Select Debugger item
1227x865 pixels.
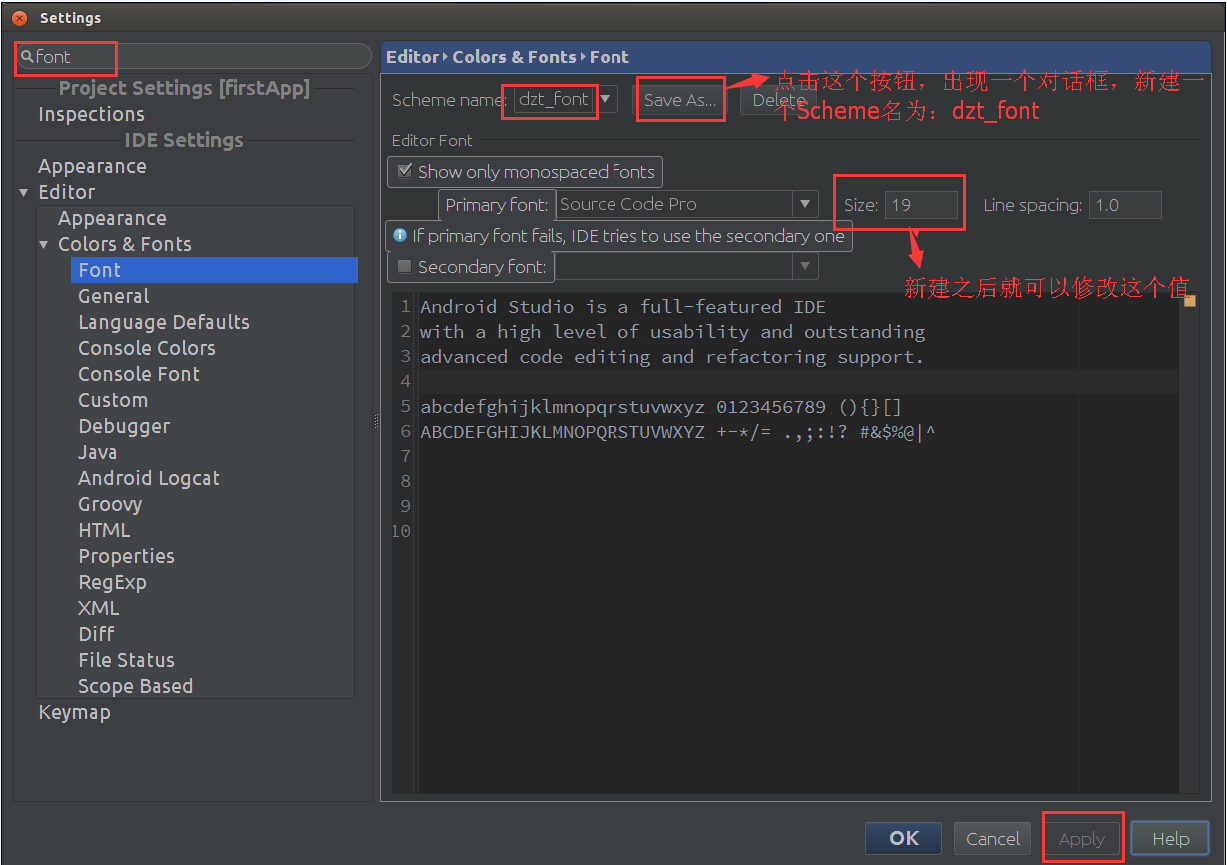coord(124,426)
